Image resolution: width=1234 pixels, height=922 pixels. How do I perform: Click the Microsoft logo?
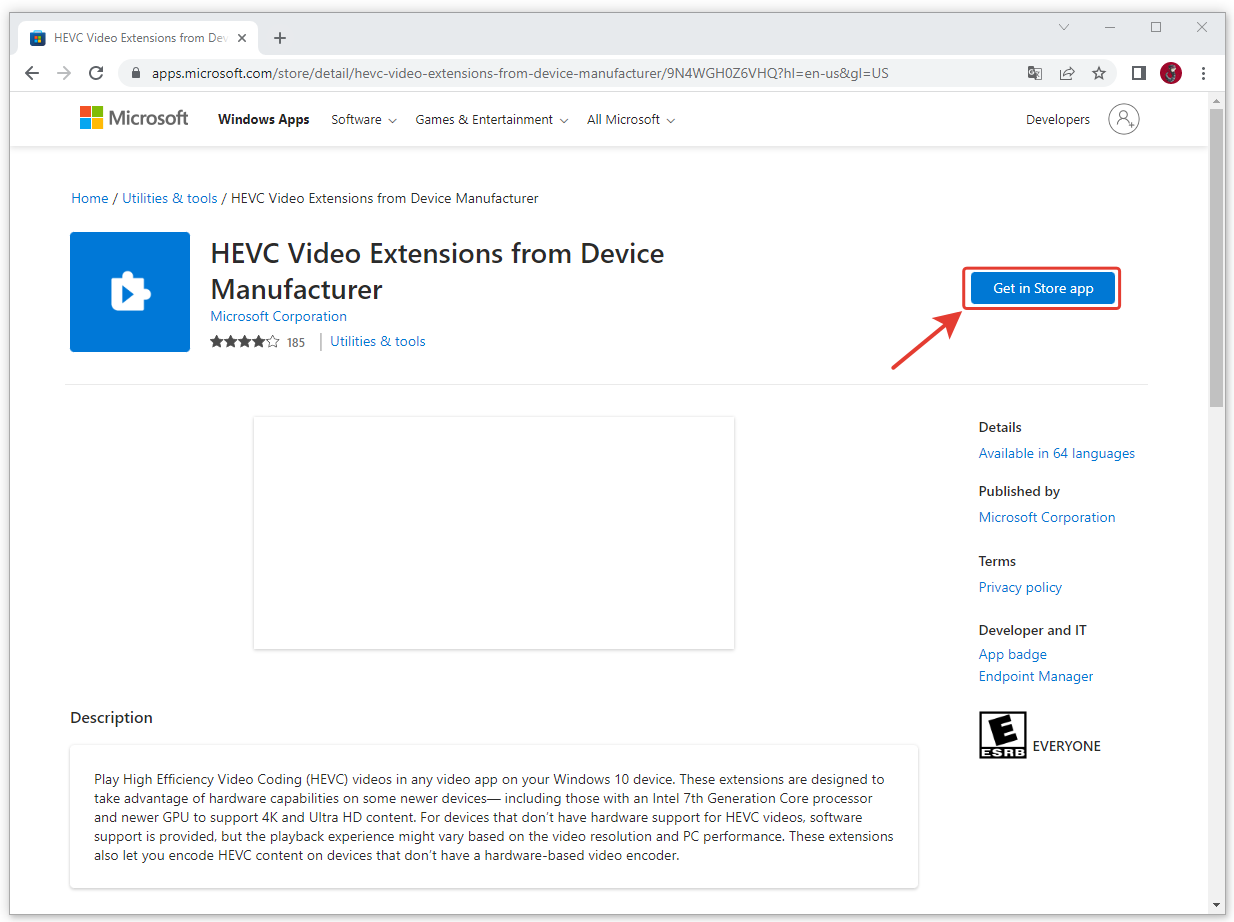click(134, 118)
